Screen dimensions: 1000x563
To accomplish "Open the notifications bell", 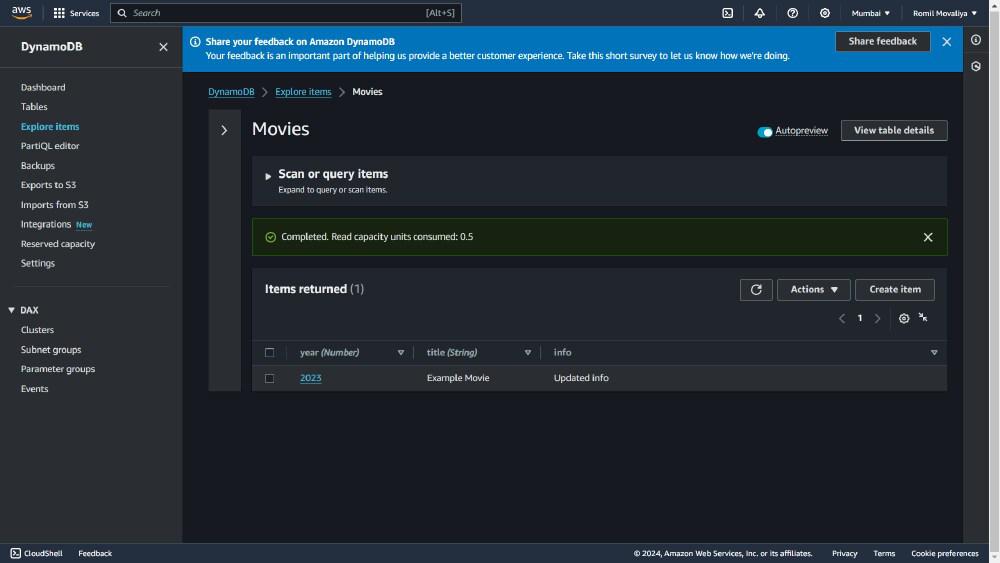I will (760, 13).
